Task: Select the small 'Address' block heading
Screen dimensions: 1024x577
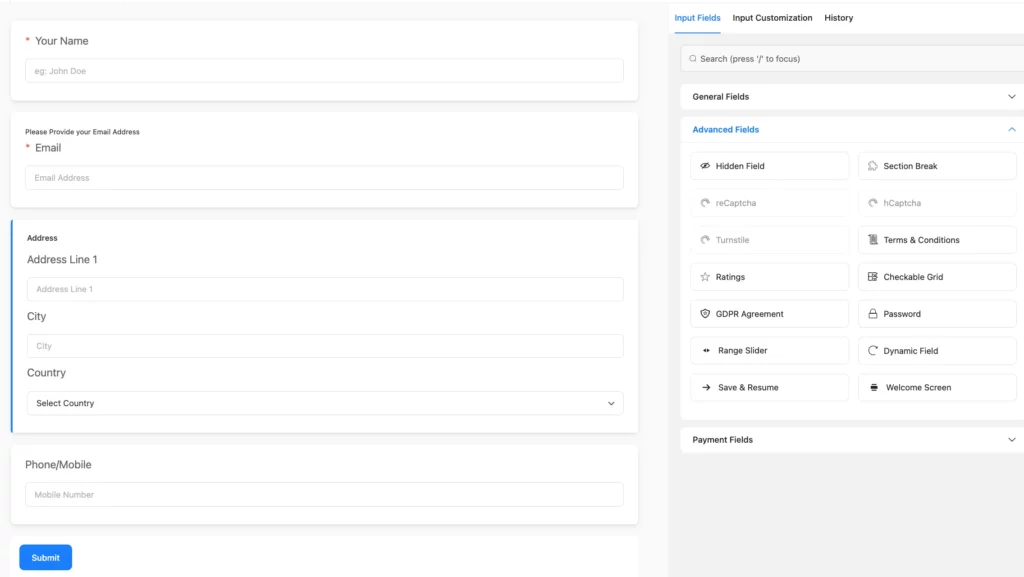Action: point(42,238)
